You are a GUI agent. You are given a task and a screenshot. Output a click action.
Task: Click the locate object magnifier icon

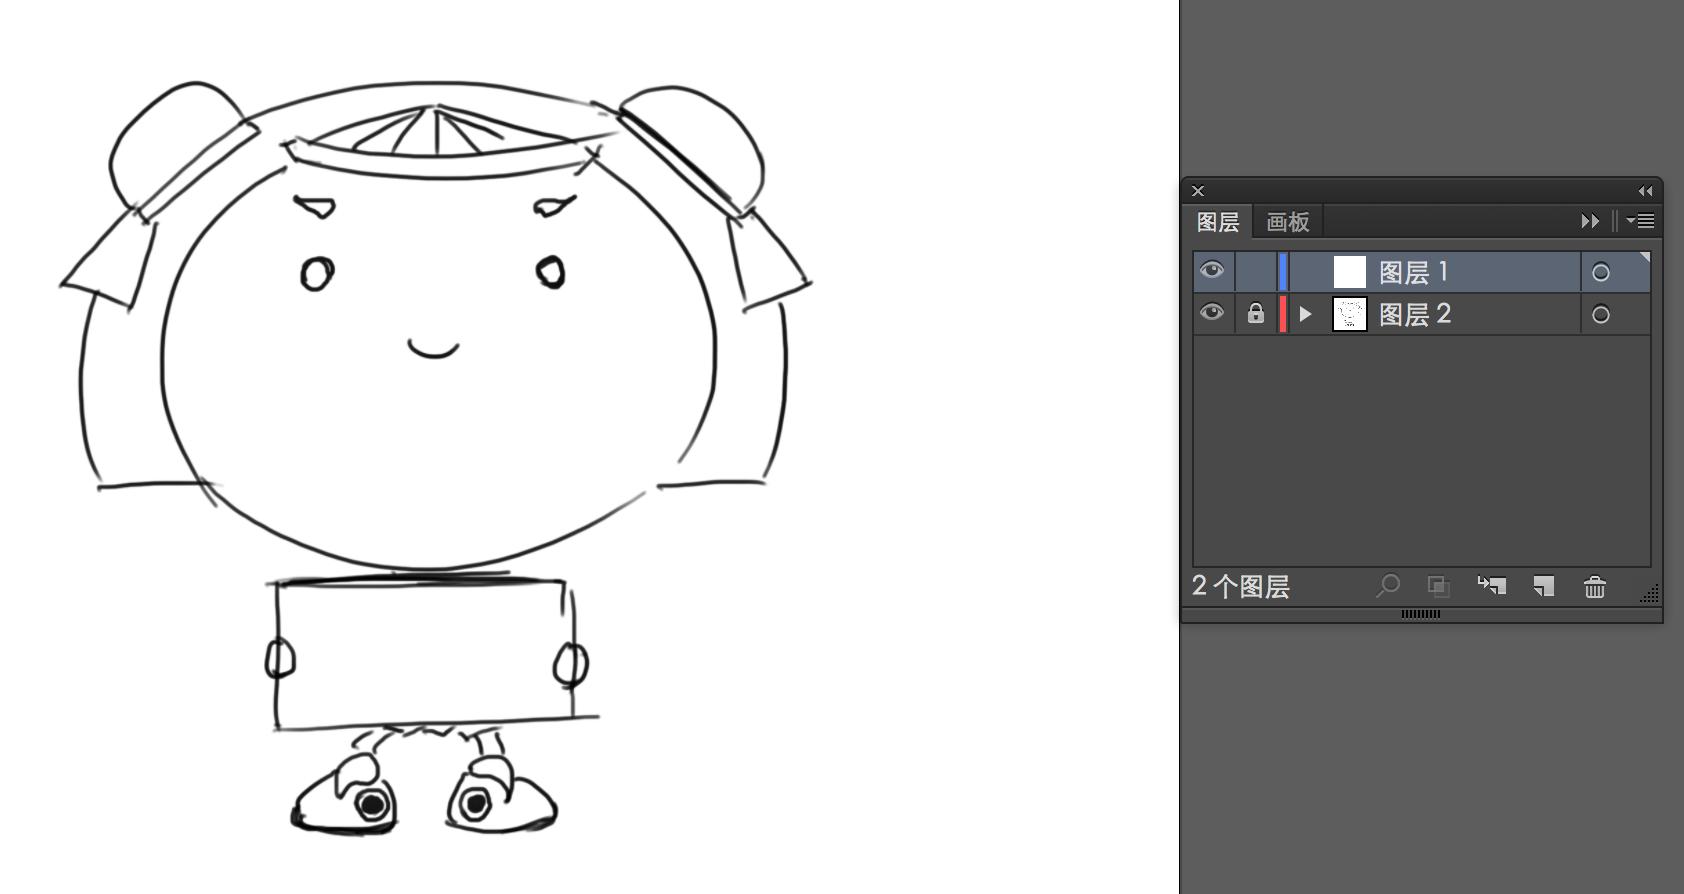point(1388,586)
